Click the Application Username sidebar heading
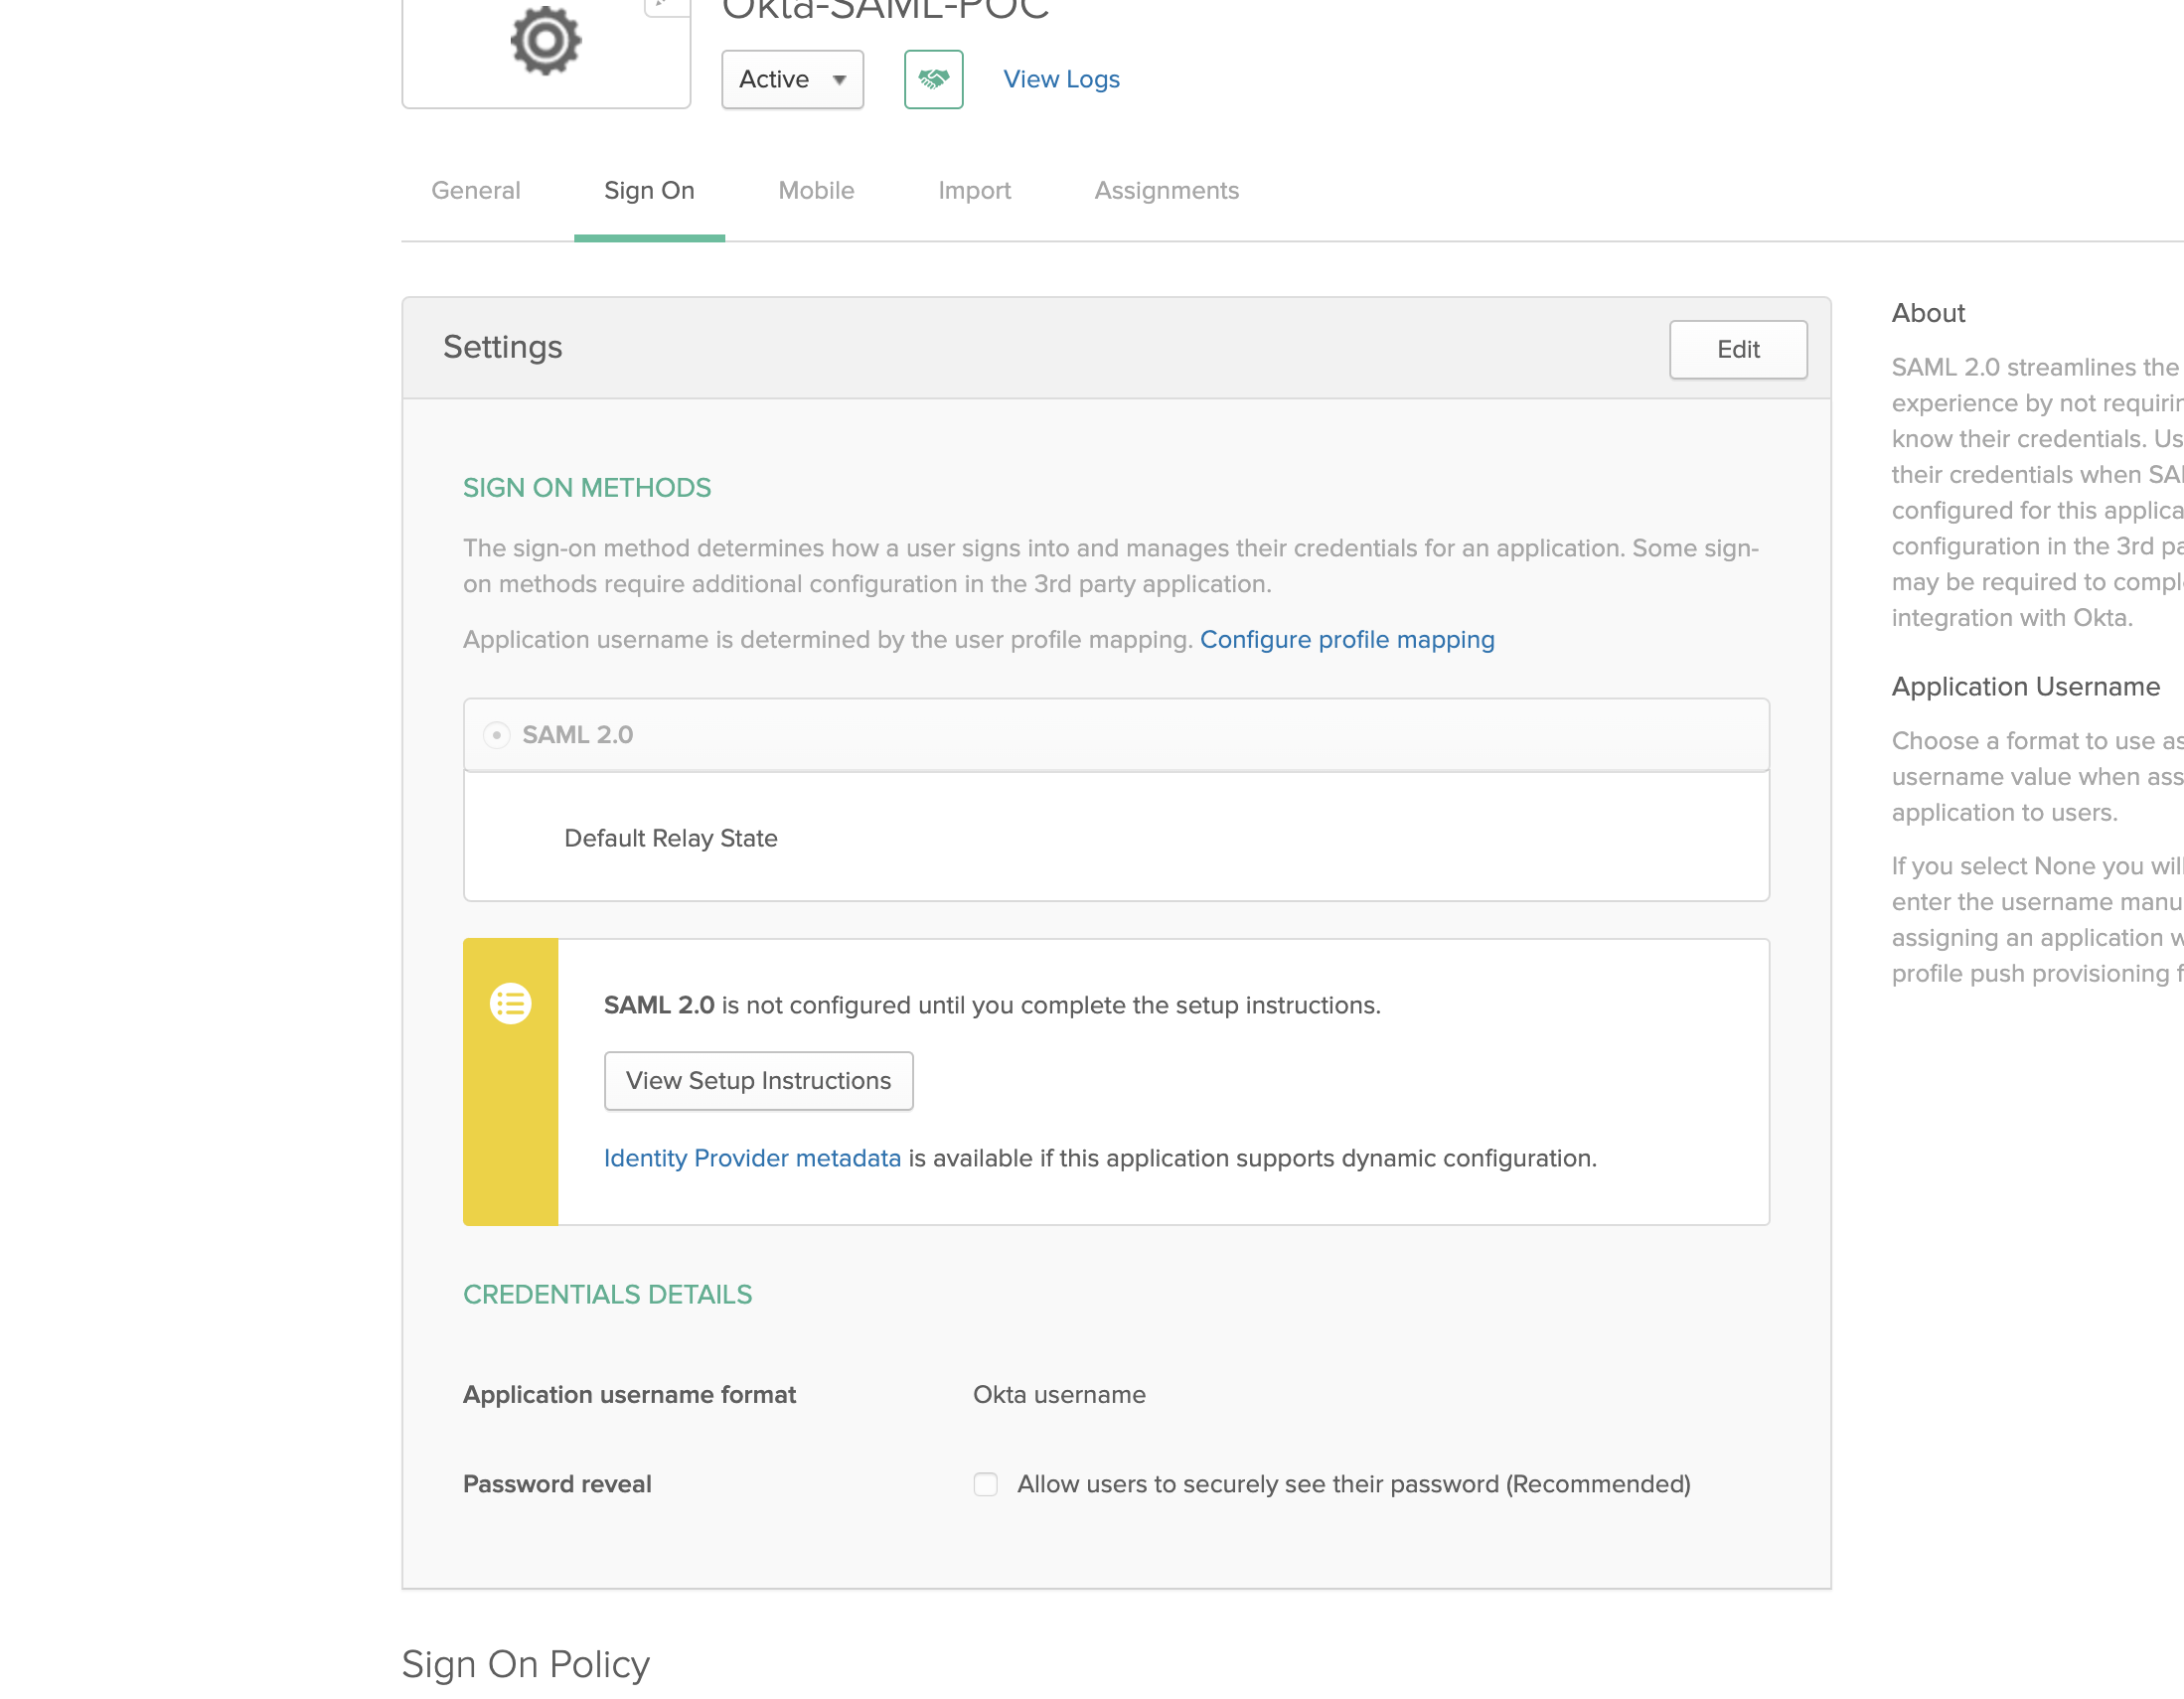2184x1699 pixels. (x=2025, y=686)
